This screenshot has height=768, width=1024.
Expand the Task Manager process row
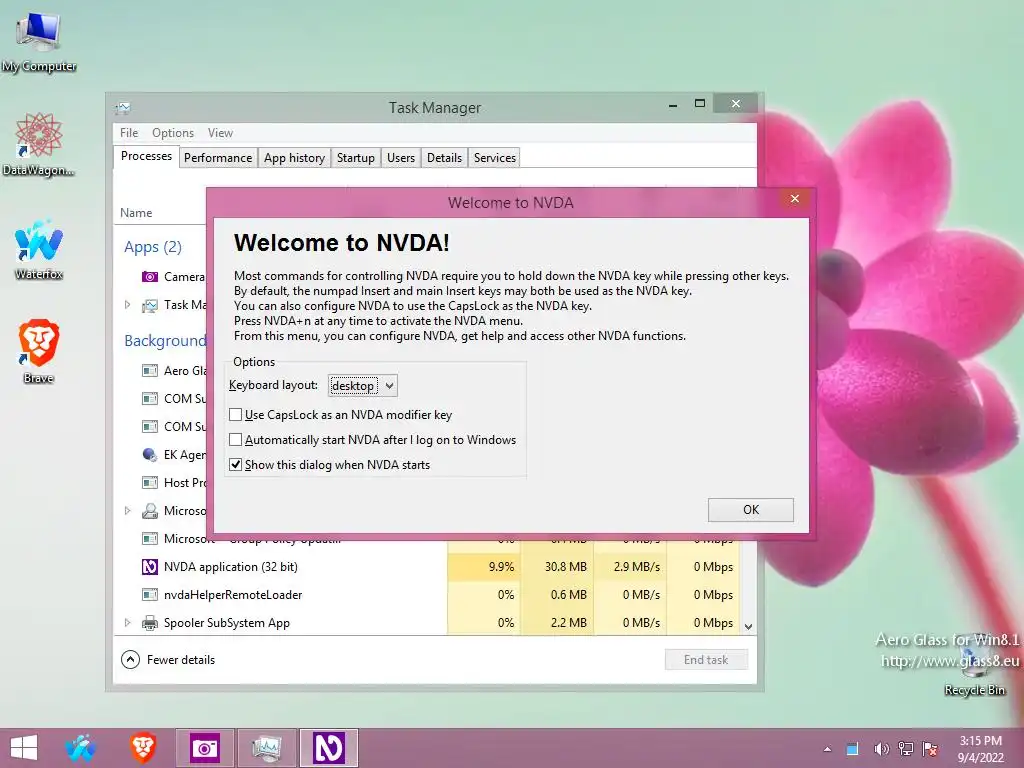point(127,305)
